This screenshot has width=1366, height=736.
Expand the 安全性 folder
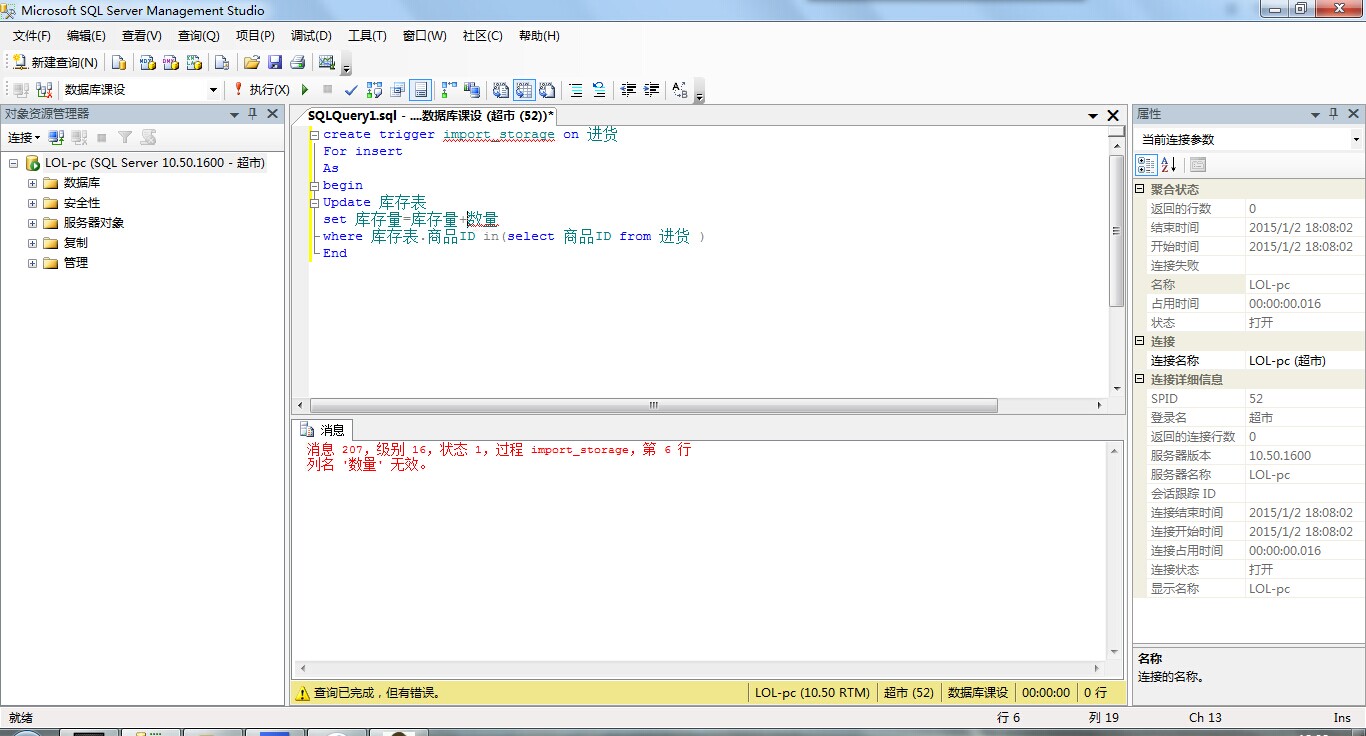pos(32,203)
